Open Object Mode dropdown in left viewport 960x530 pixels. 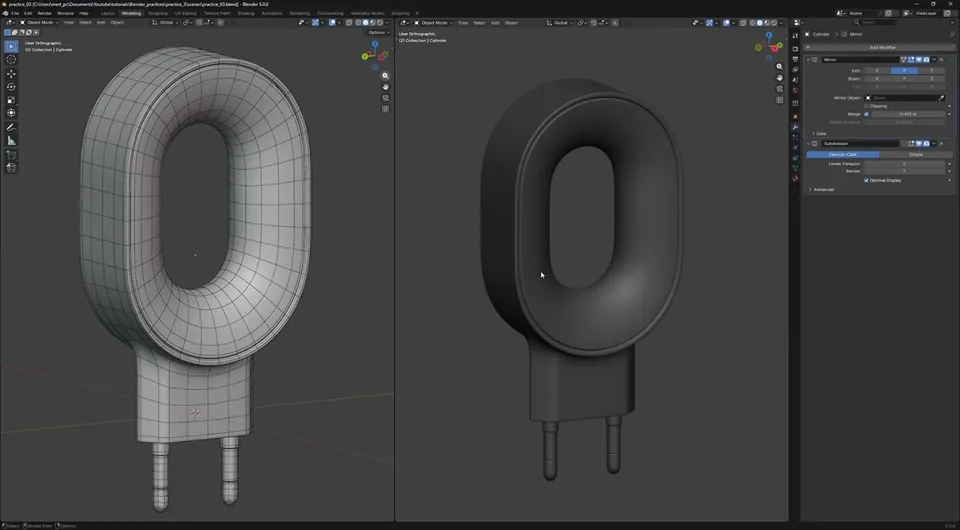39,23
